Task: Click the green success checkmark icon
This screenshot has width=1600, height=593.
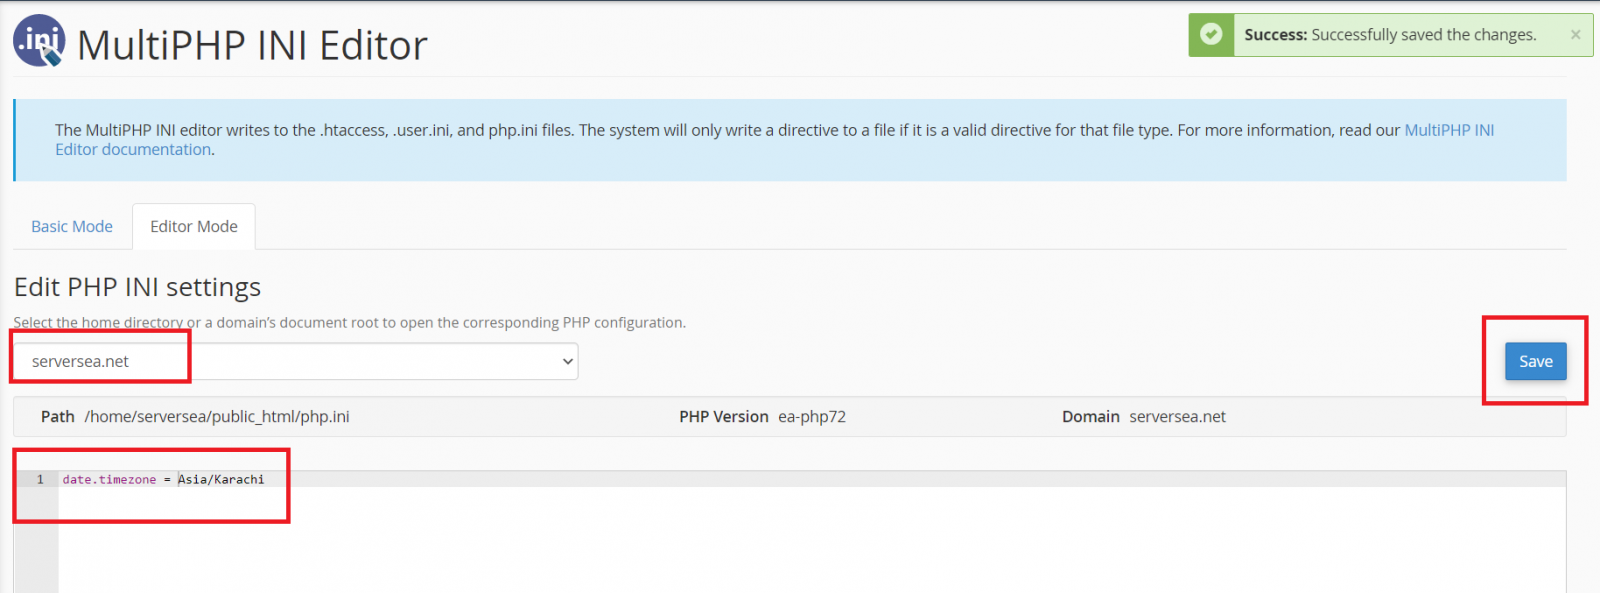Action: pyautogui.click(x=1211, y=34)
